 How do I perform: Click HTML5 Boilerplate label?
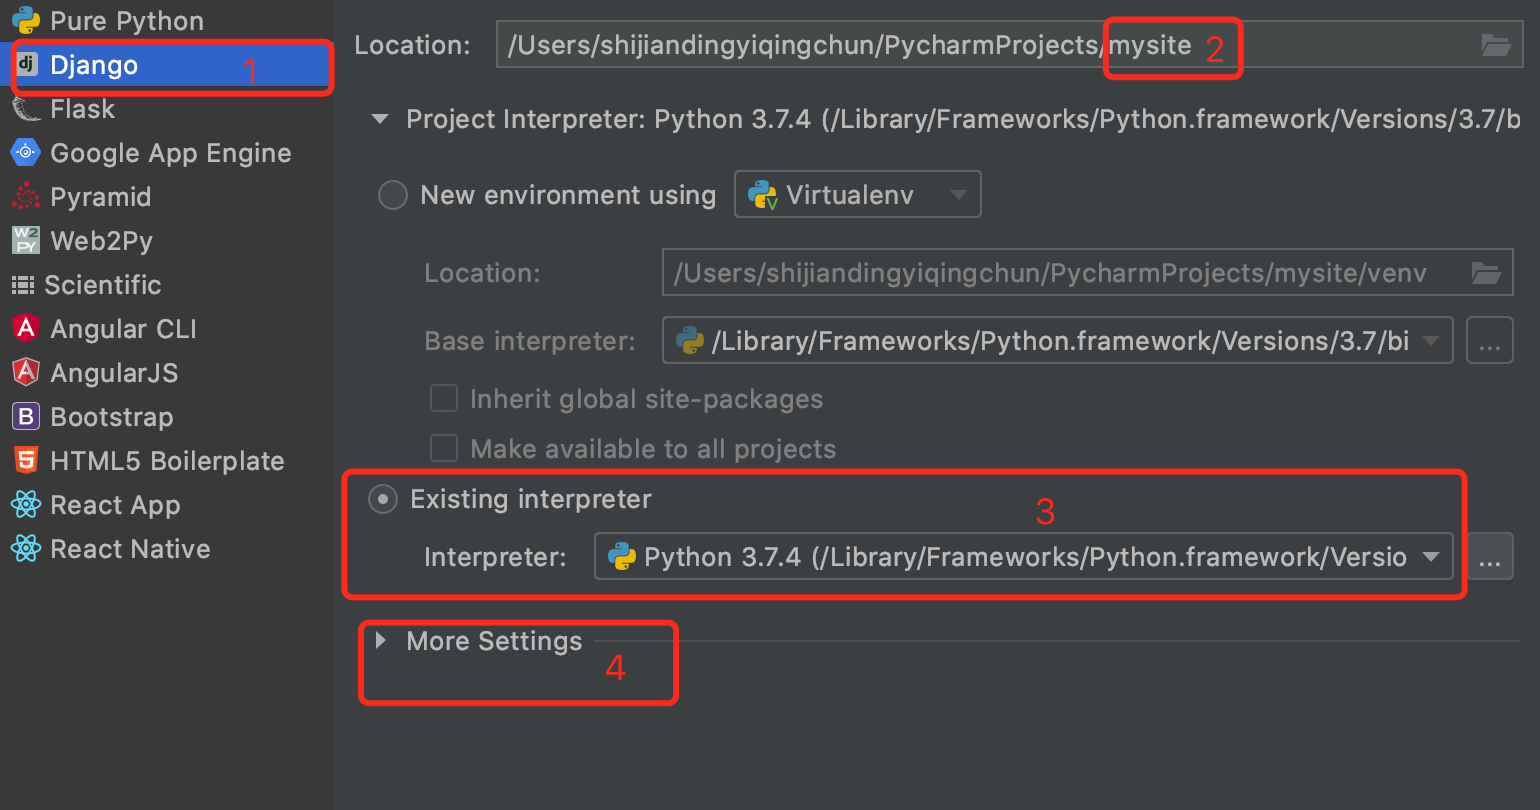coord(168,461)
